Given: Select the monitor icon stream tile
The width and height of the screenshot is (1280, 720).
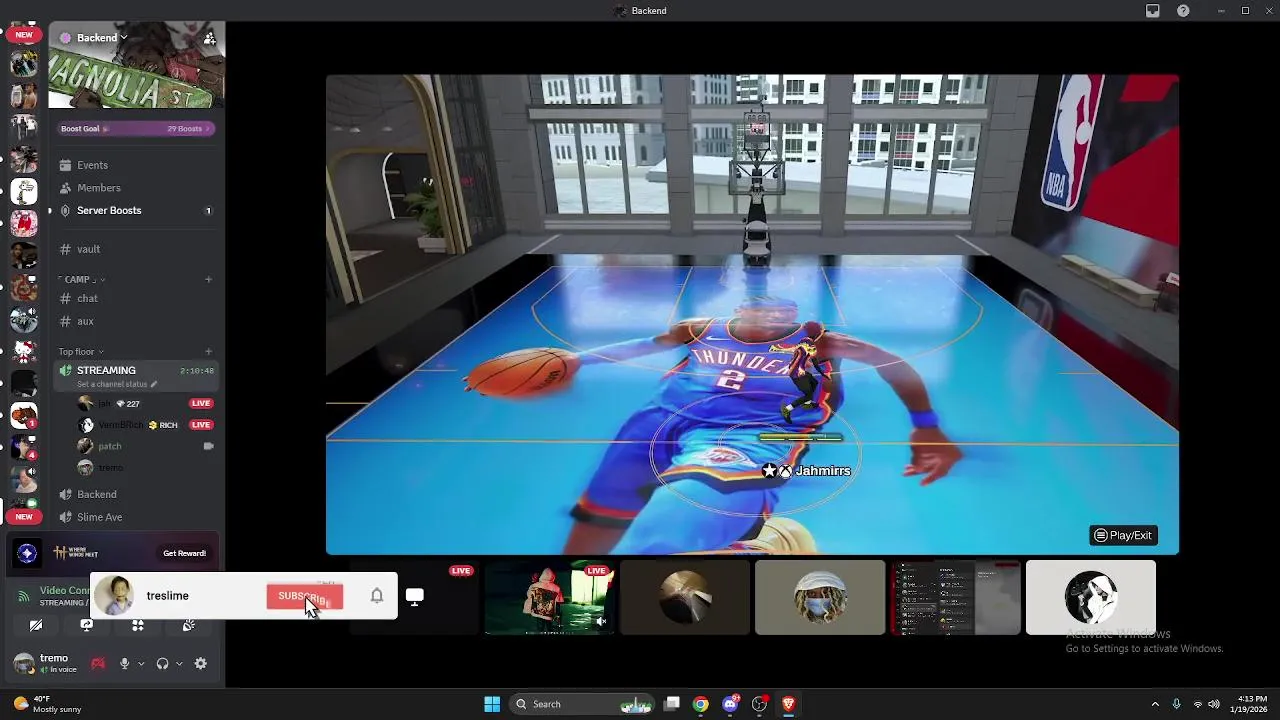Looking at the screenshot, I should pyautogui.click(x=415, y=597).
